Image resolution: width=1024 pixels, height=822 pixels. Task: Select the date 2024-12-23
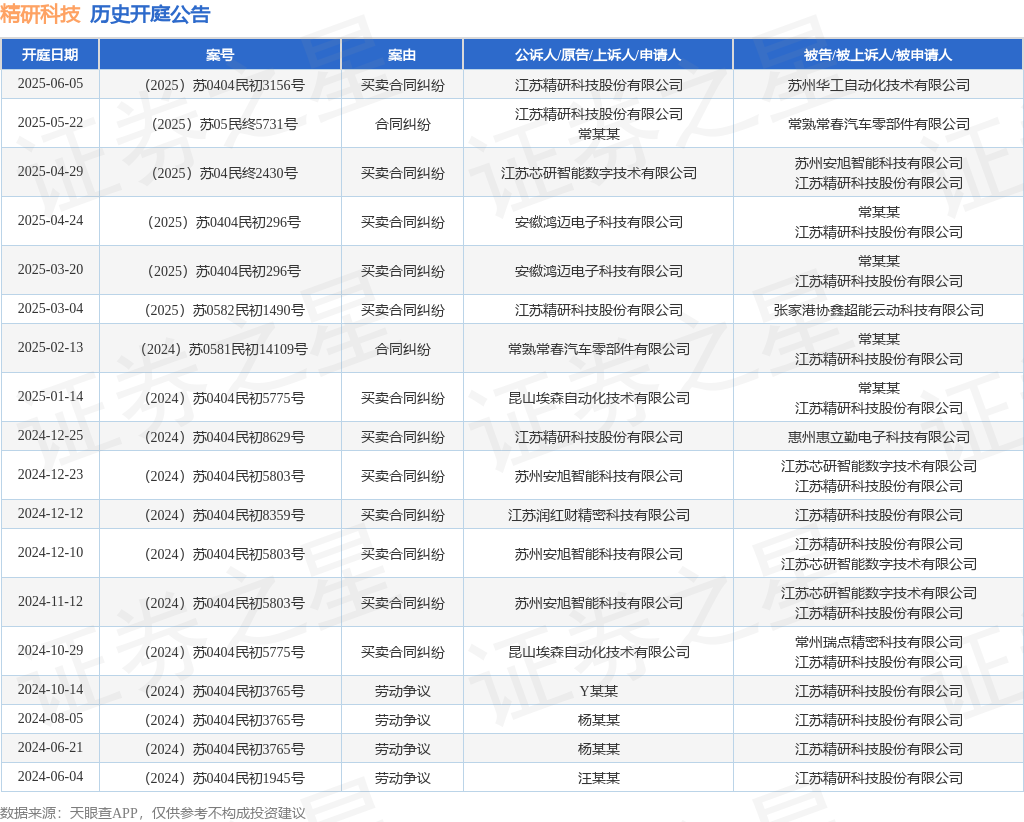point(50,475)
